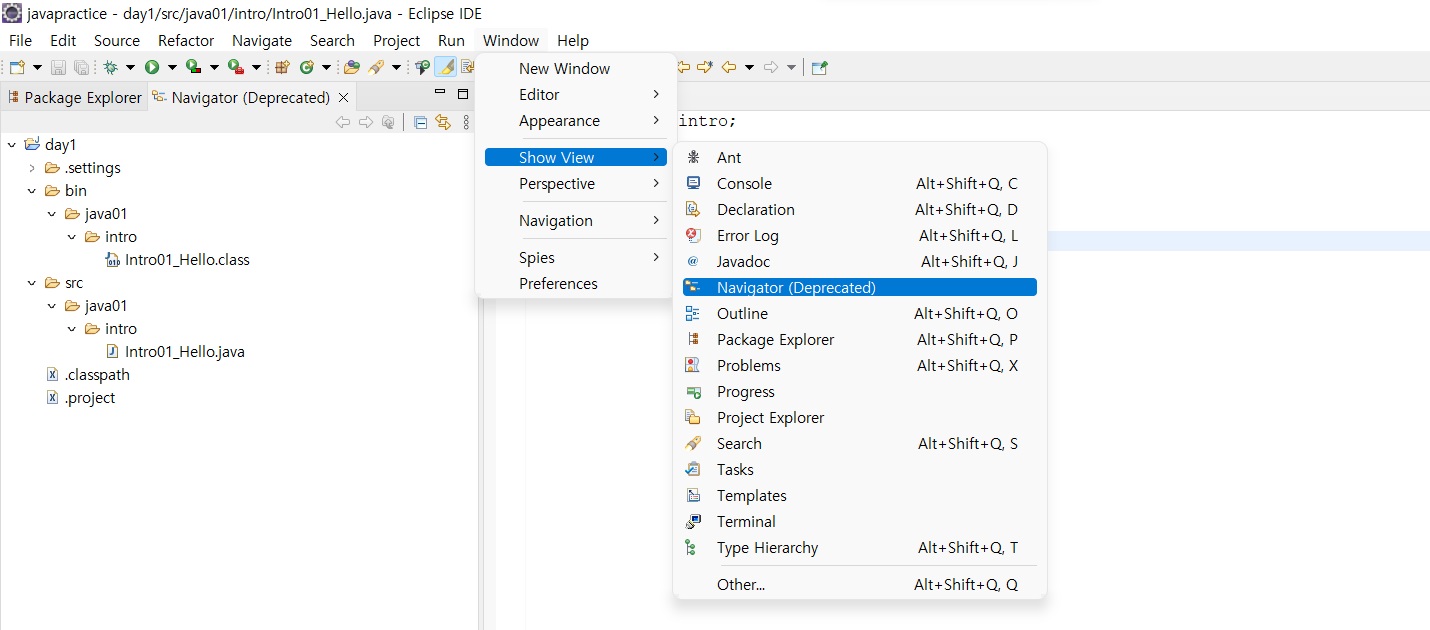Click the New Java Package icon

(x=282, y=67)
